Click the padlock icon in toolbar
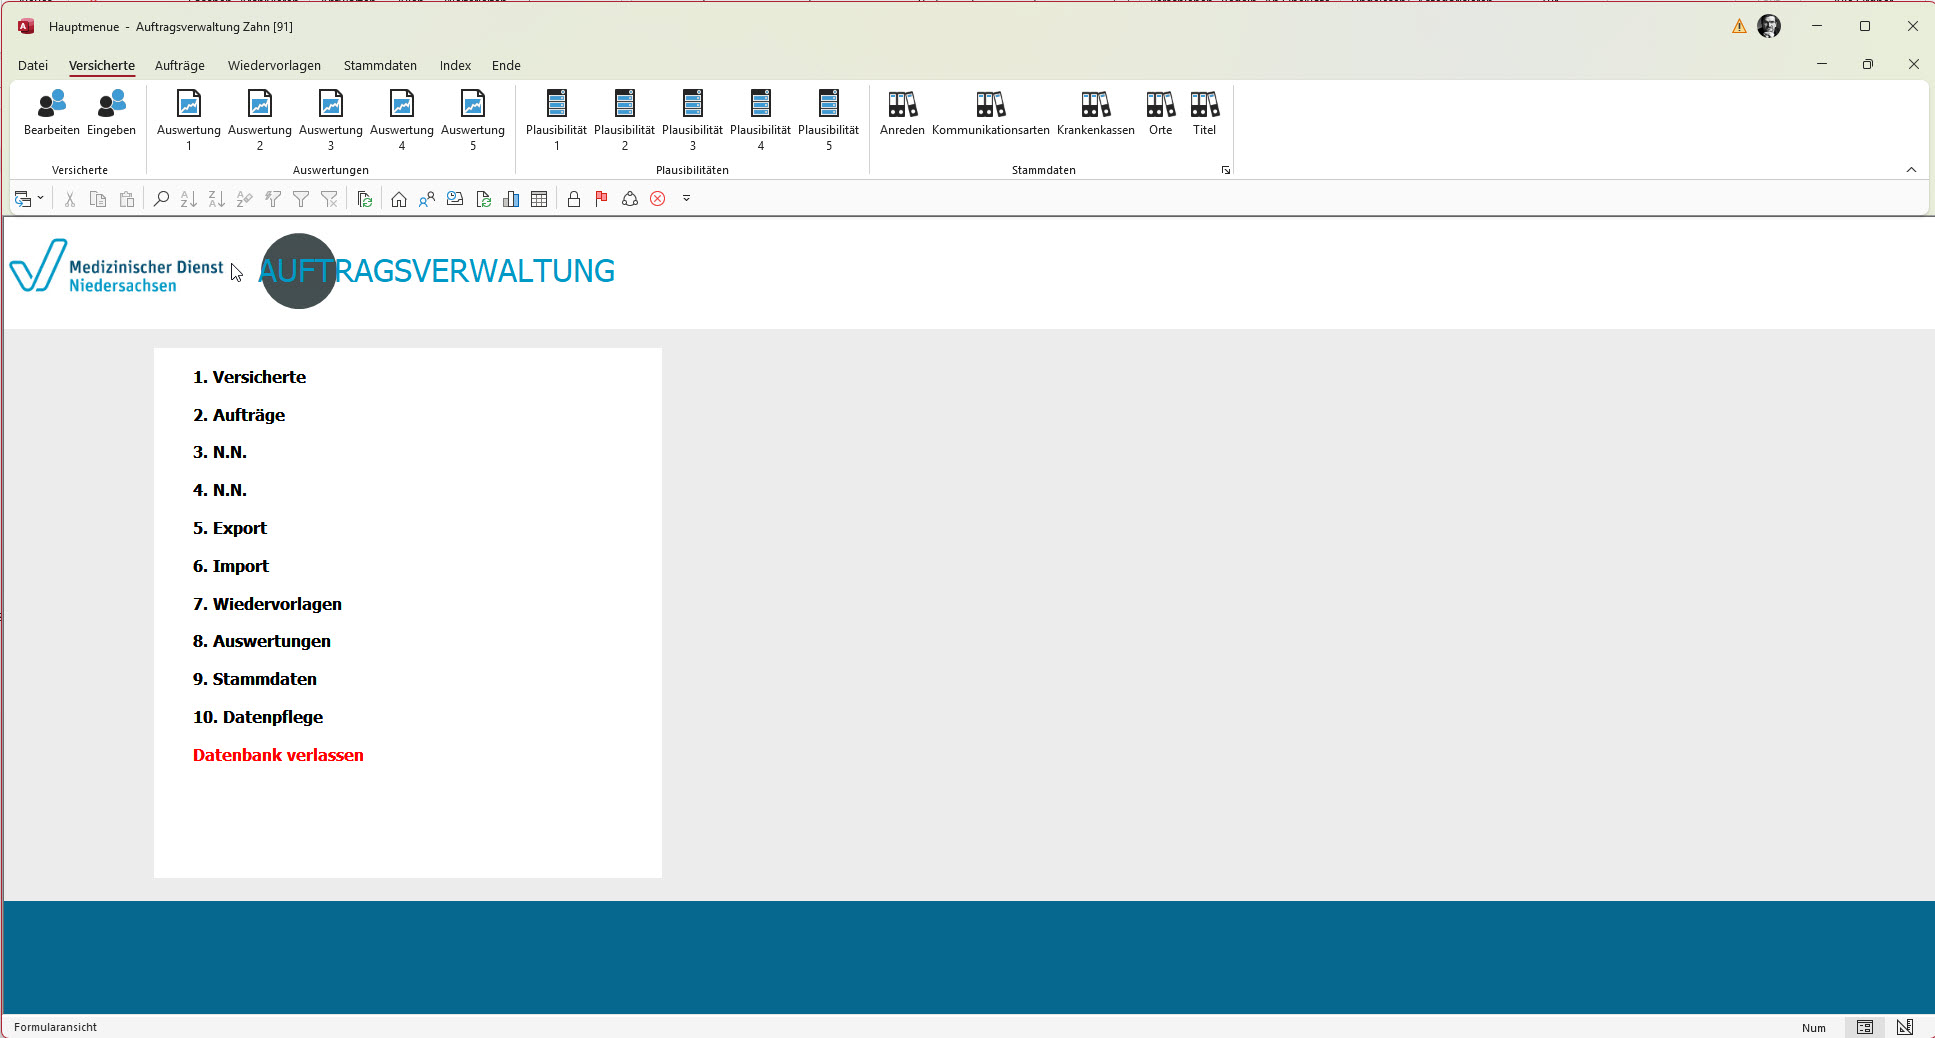Viewport: 1935px width, 1038px height. pyautogui.click(x=574, y=199)
